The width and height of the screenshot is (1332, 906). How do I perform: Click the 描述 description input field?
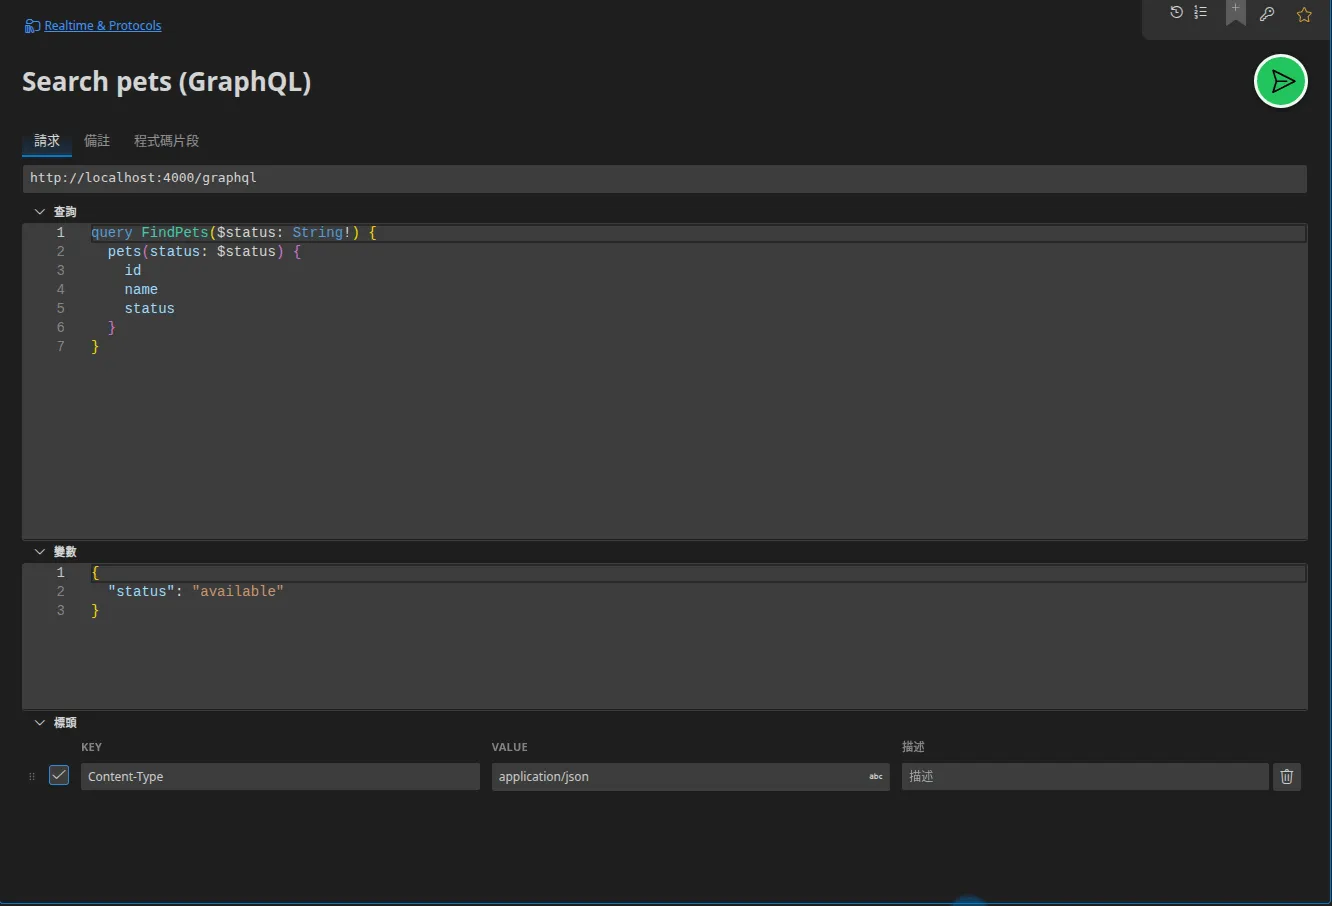coord(1085,777)
